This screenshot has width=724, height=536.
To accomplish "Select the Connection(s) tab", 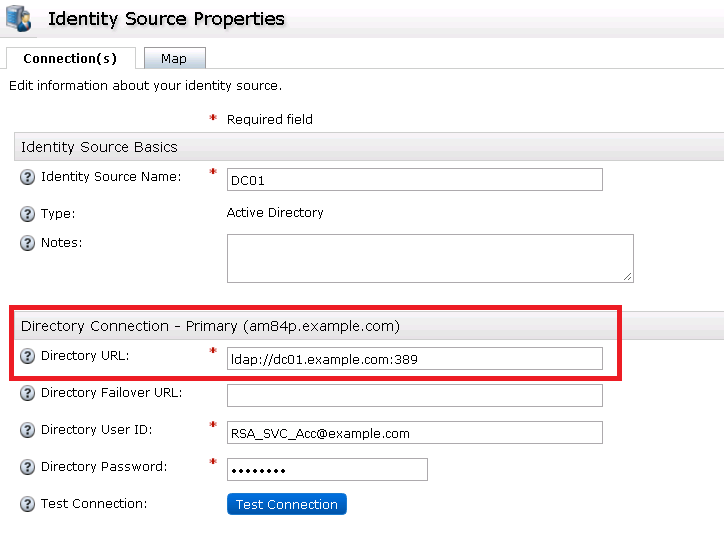I will pos(70,59).
